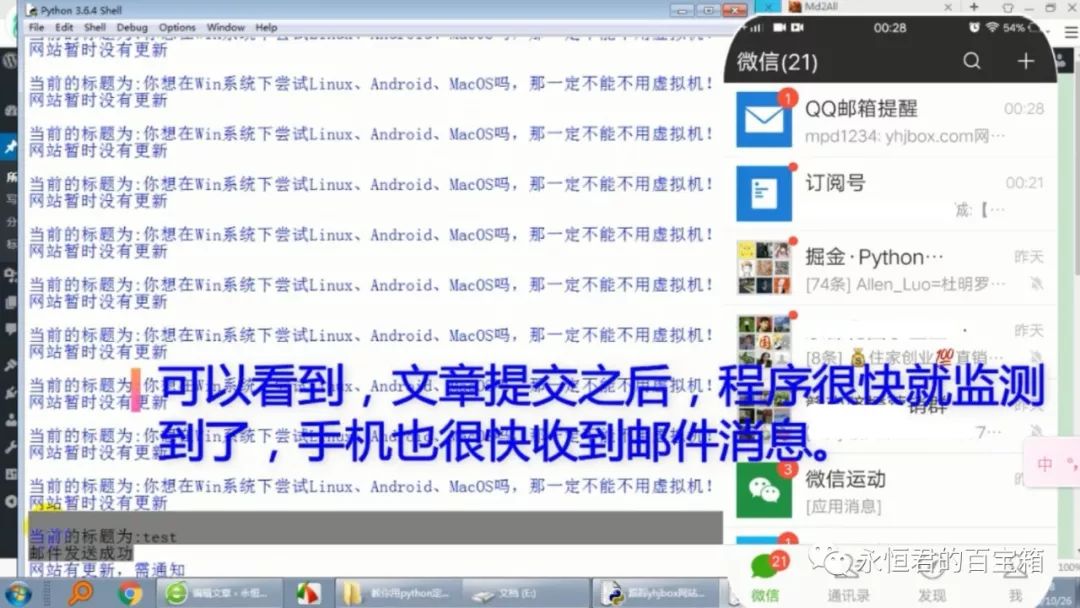The height and width of the screenshot is (608, 1080).
Task: Tap the WeChat plus icon in header
Action: point(1026,61)
